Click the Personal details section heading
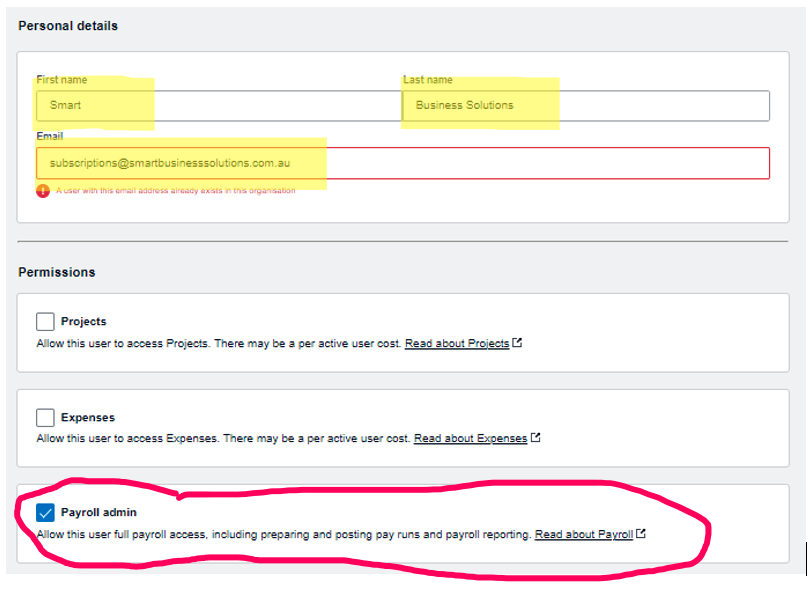This screenshot has height=593, width=812. coord(68,26)
